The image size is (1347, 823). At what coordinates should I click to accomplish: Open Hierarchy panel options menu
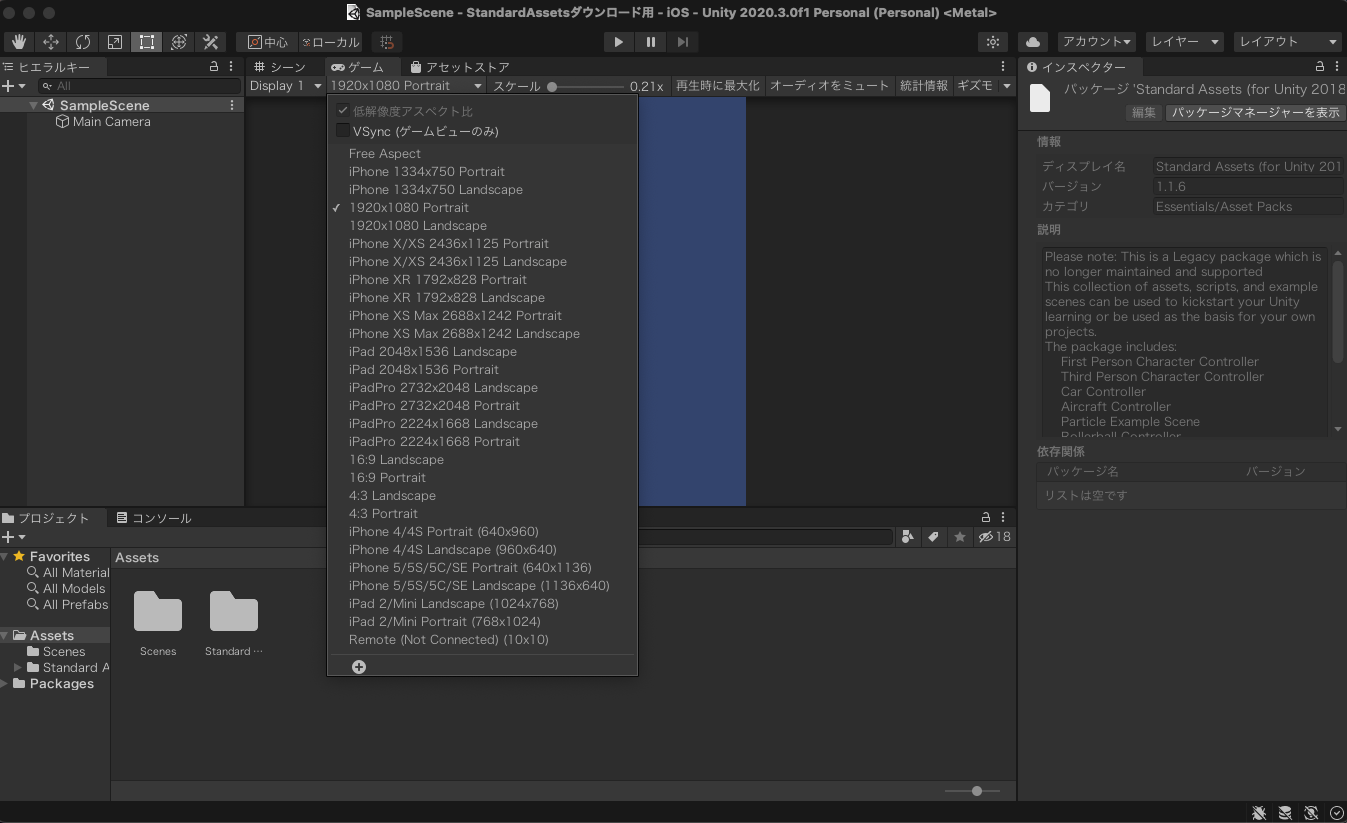point(232,67)
